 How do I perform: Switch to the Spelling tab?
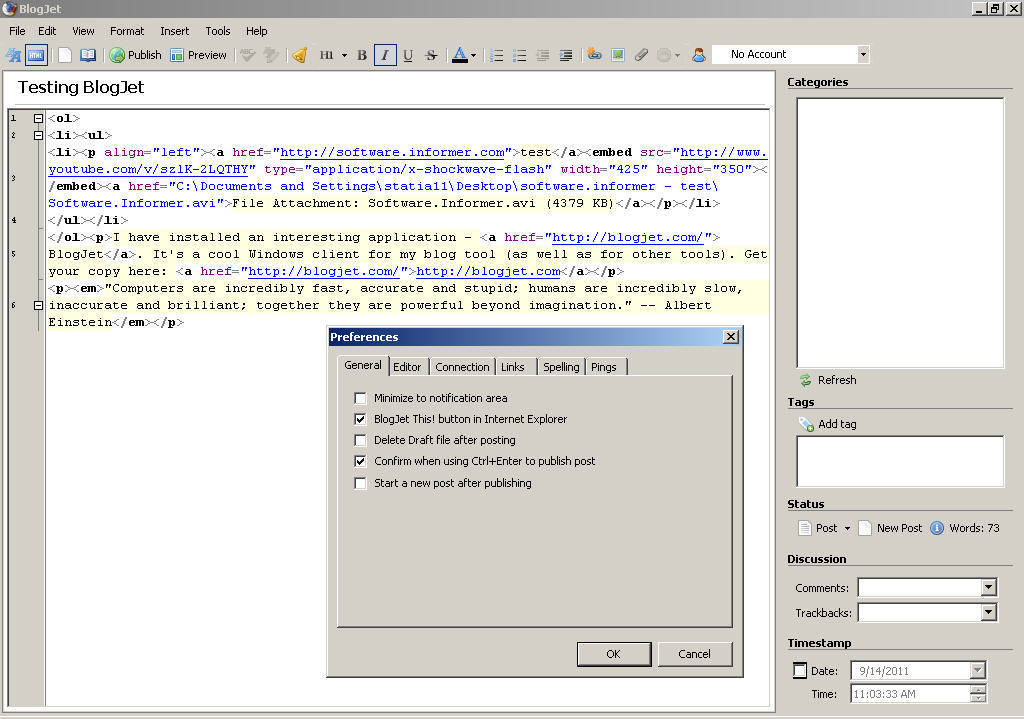point(561,366)
